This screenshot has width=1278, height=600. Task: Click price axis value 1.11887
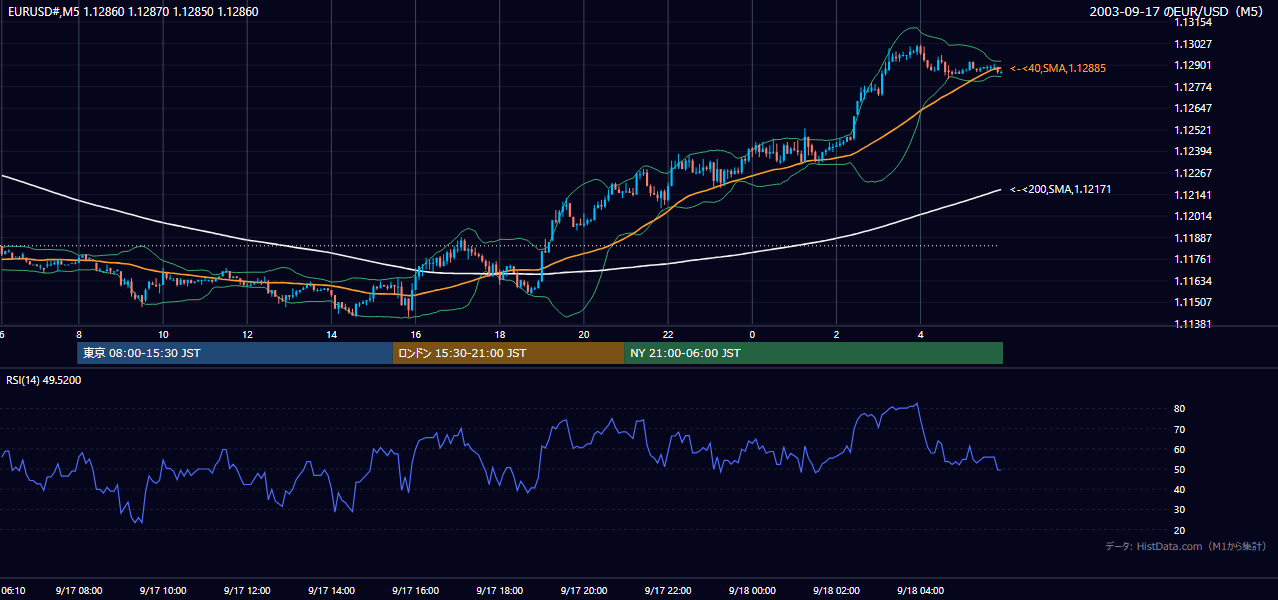pos(1192,238)
